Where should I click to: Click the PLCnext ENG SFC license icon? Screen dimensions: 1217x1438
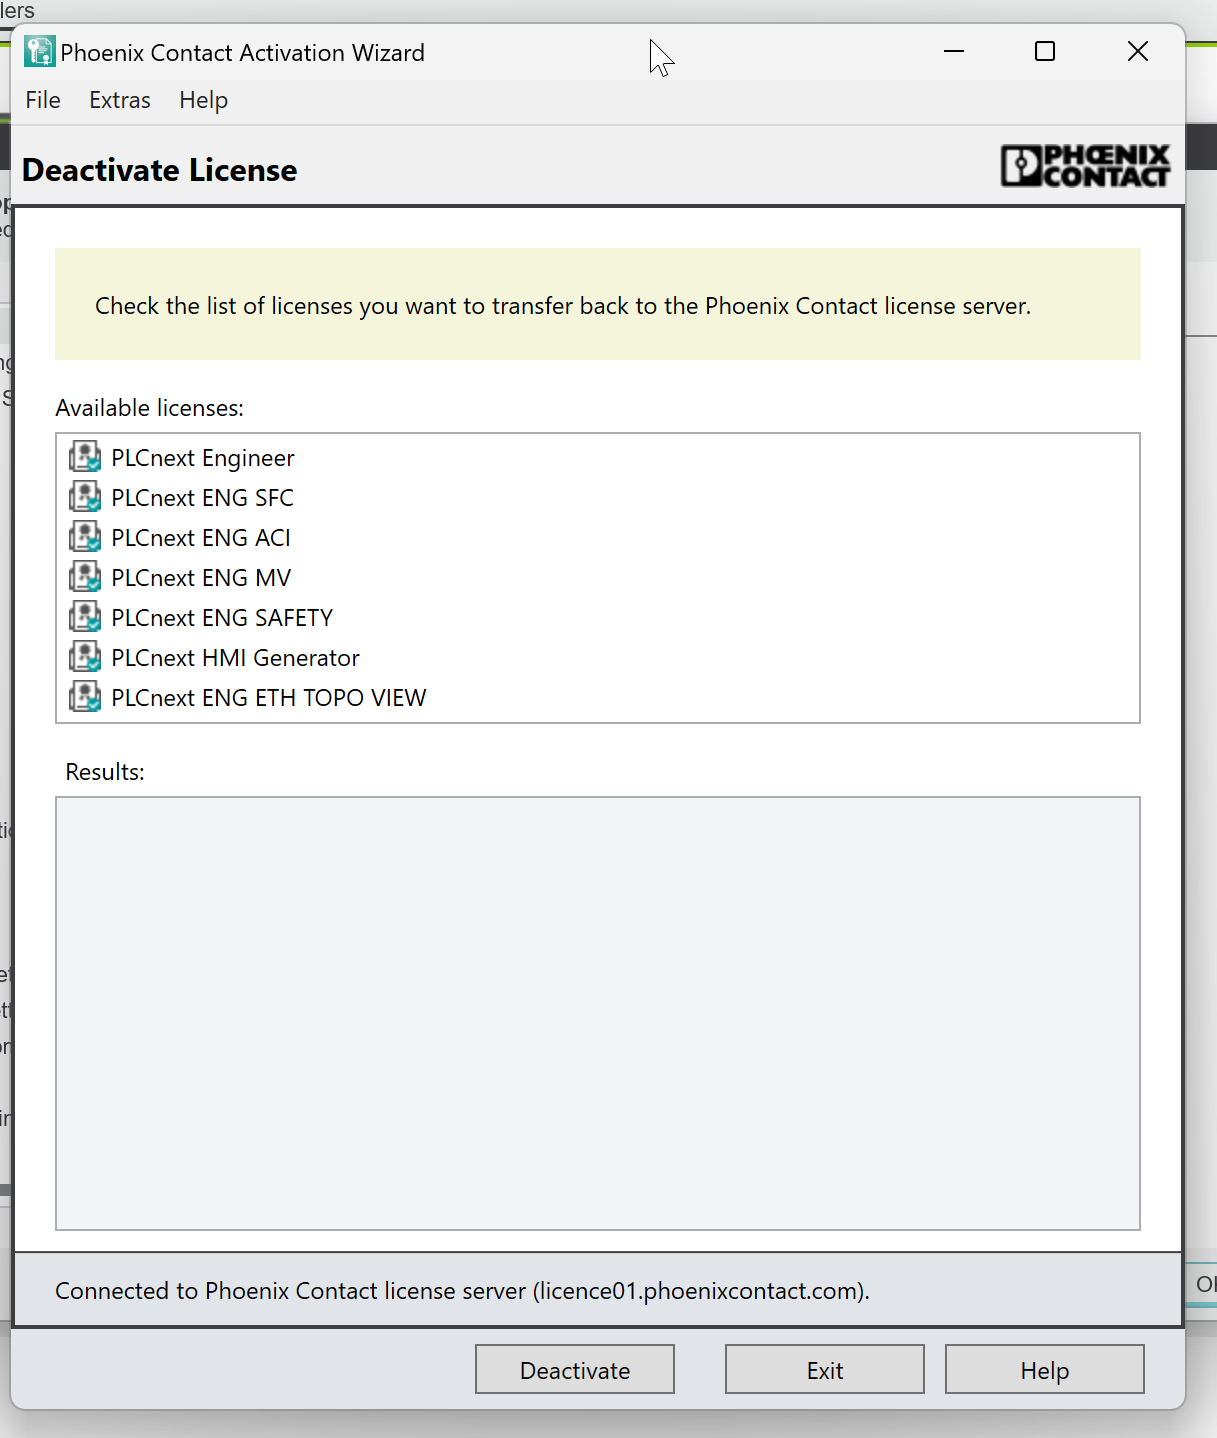pyautogui.click(x=85, y=497)
